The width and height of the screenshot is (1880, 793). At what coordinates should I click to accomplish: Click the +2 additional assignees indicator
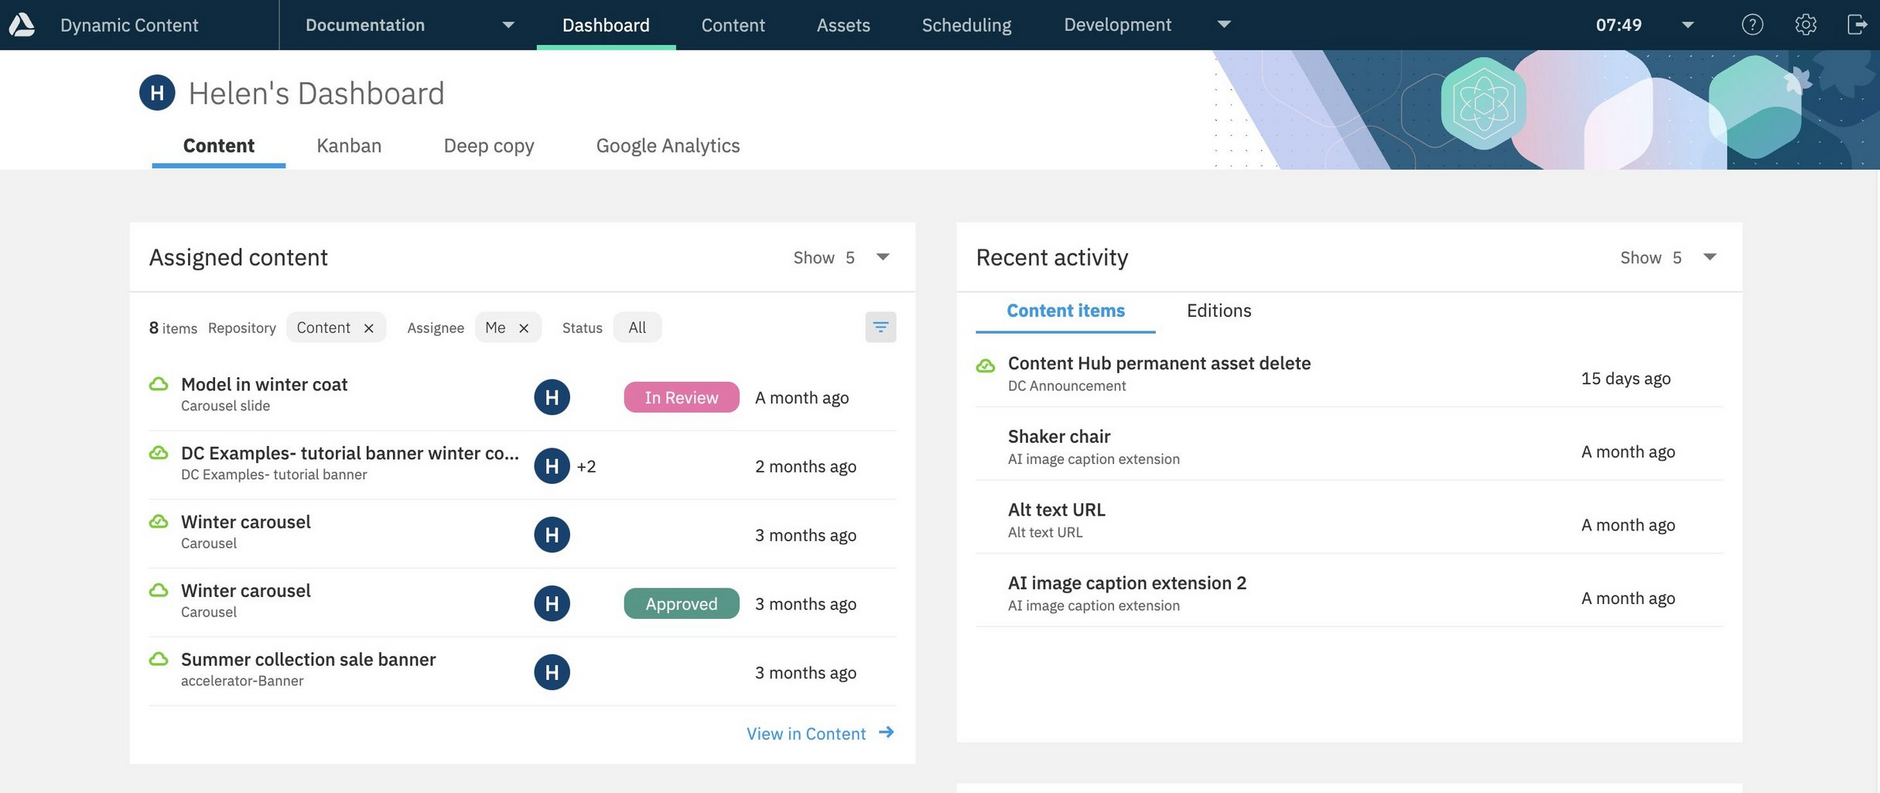pos(586,466)
